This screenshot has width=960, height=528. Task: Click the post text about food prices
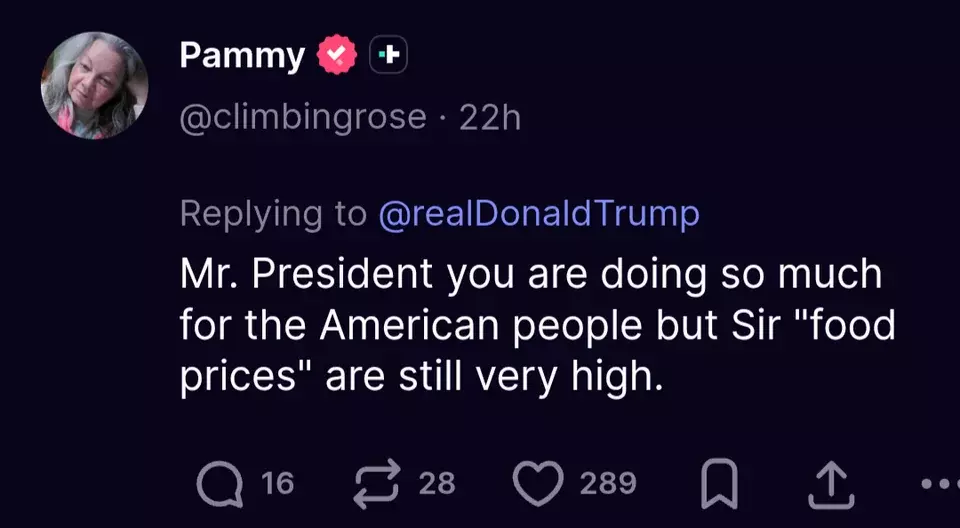point(538,326)
